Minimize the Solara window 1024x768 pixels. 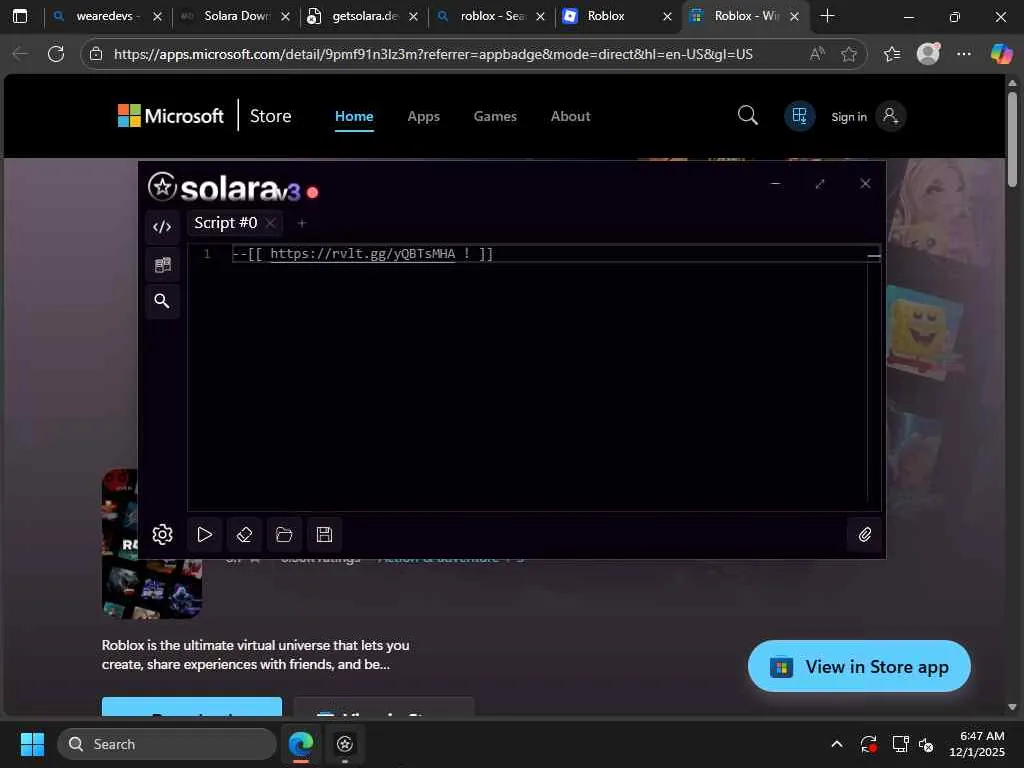775,184
